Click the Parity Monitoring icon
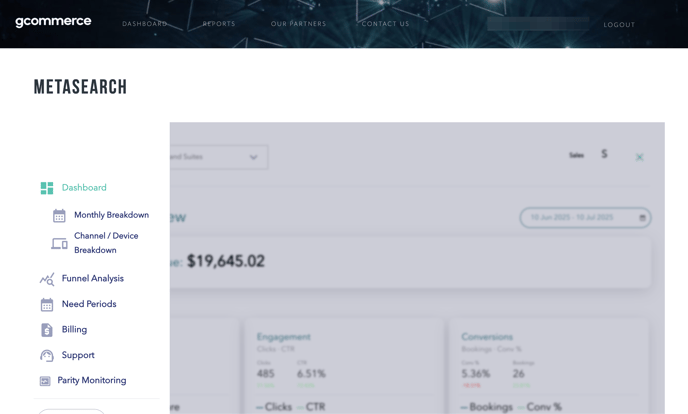Viewport: 688px width, 414px height. [x=45, y=381]
